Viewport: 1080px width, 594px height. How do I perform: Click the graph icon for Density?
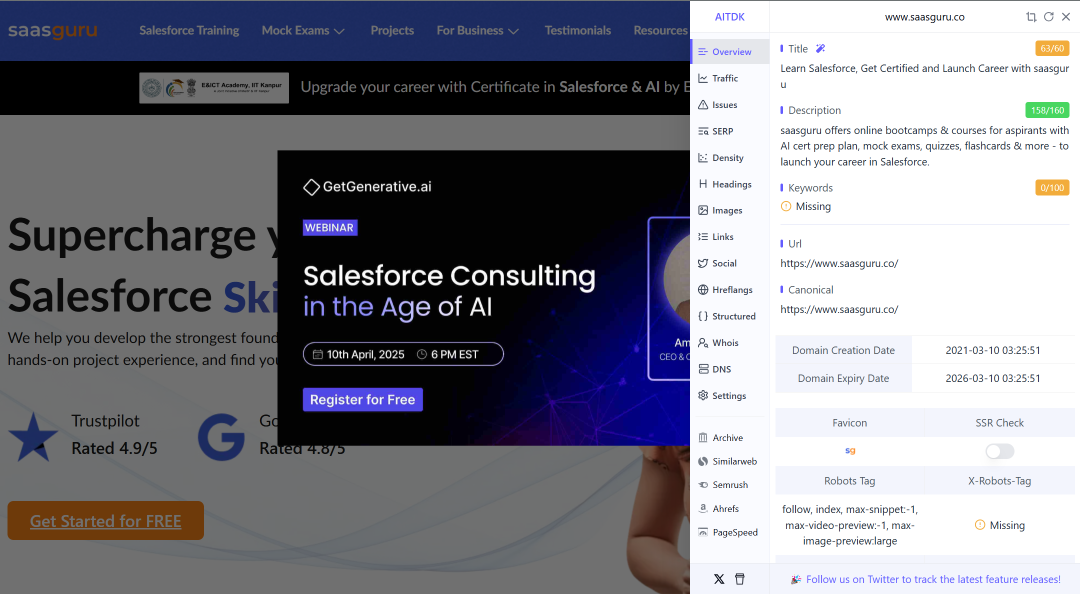(703, 158)
